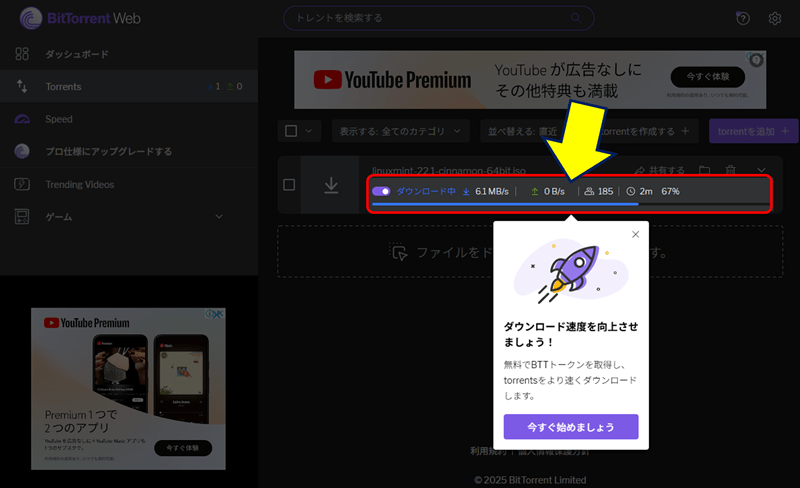Click the Torrents up-down arrows icon
Screen dimensions: 800x488
[x=22, y=86]
